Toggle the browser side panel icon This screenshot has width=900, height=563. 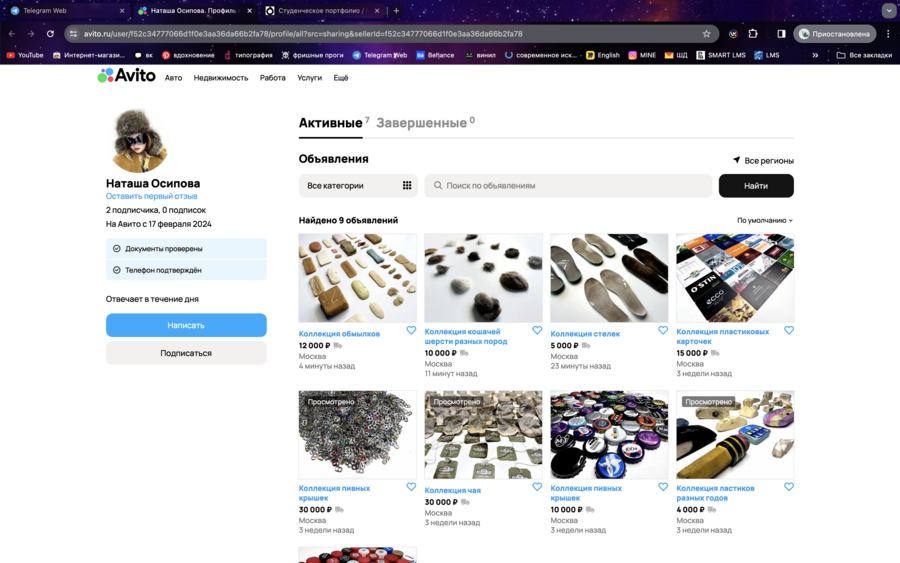click(781, 34)
